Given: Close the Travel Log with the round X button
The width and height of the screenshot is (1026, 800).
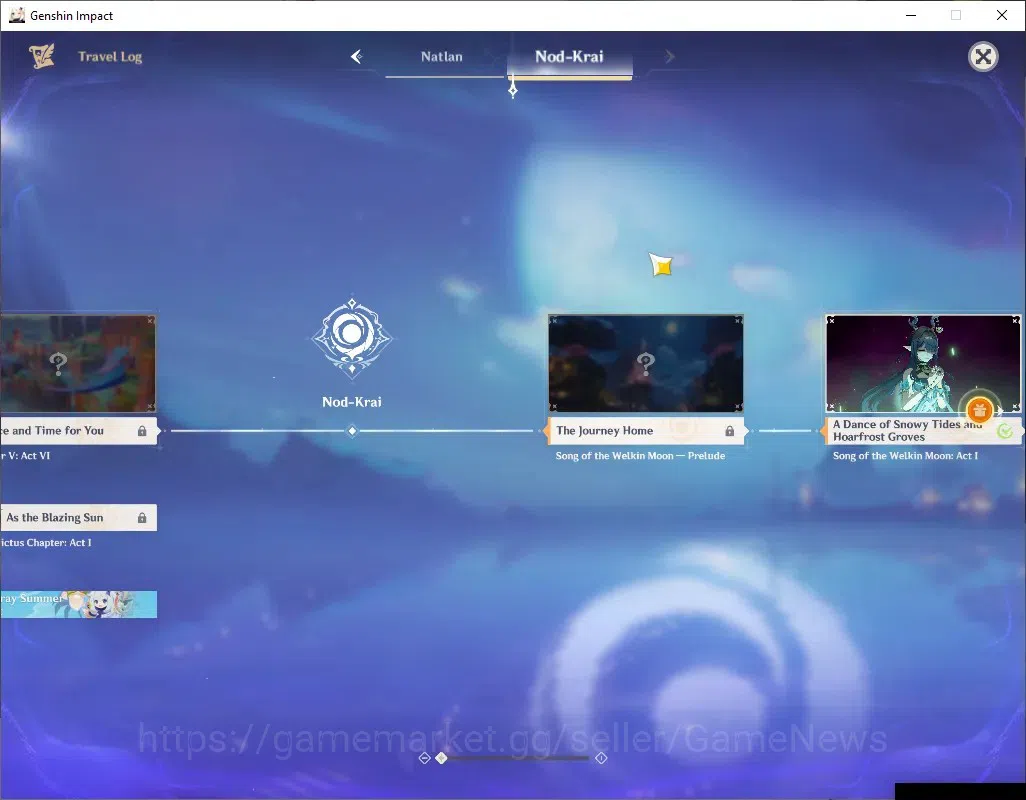Looking at the screenshot, I should [x=983, y=57].
